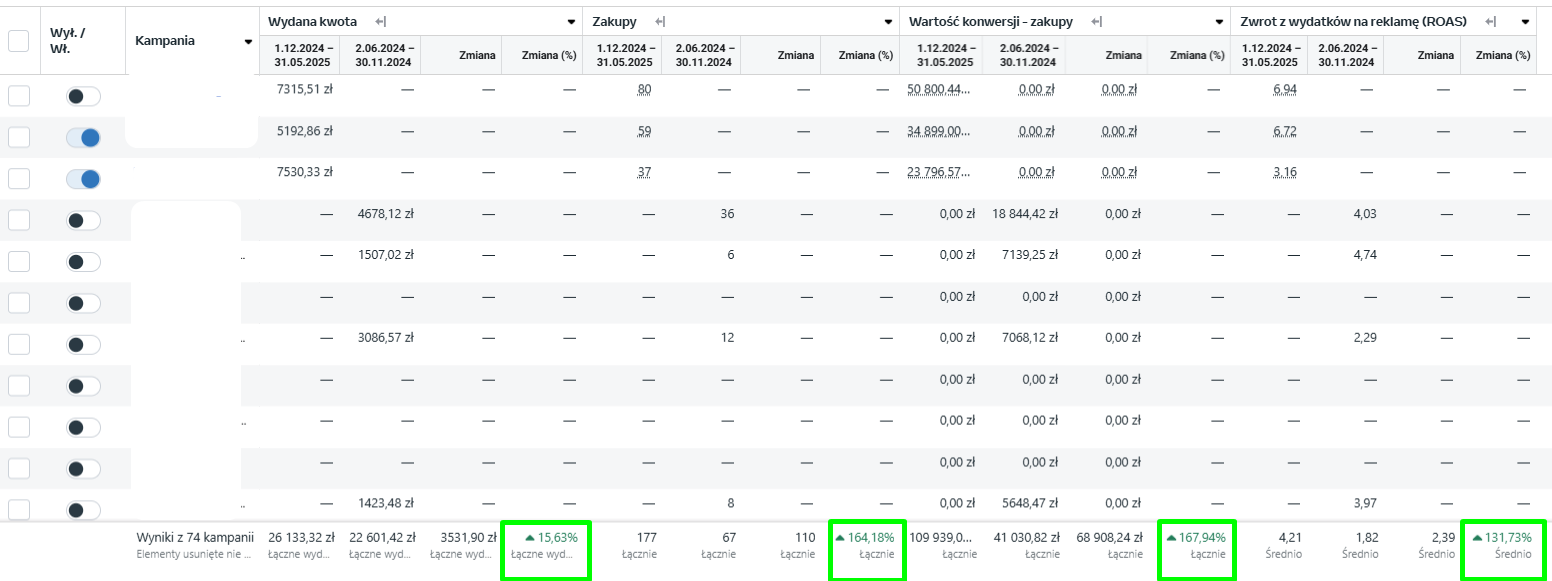Open the underlined 6,94 ROAS value

(1285, 90)
